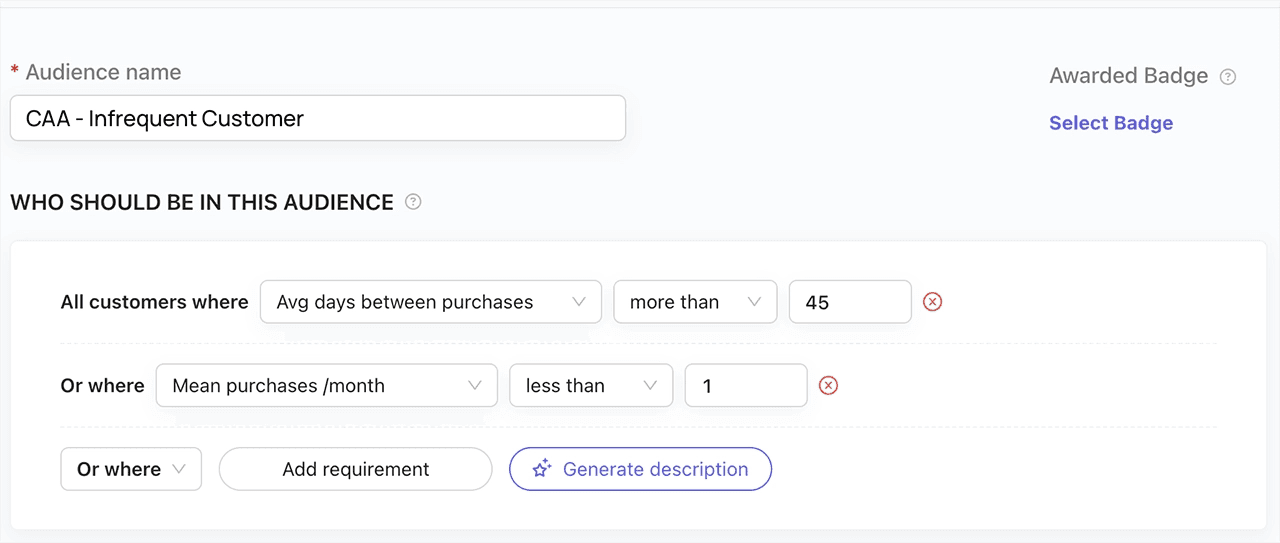Image resolution: width=1280 pixels, height=543 pixels.
Task: Click into the Audience name text field
Action: click(x=317, y=119)
